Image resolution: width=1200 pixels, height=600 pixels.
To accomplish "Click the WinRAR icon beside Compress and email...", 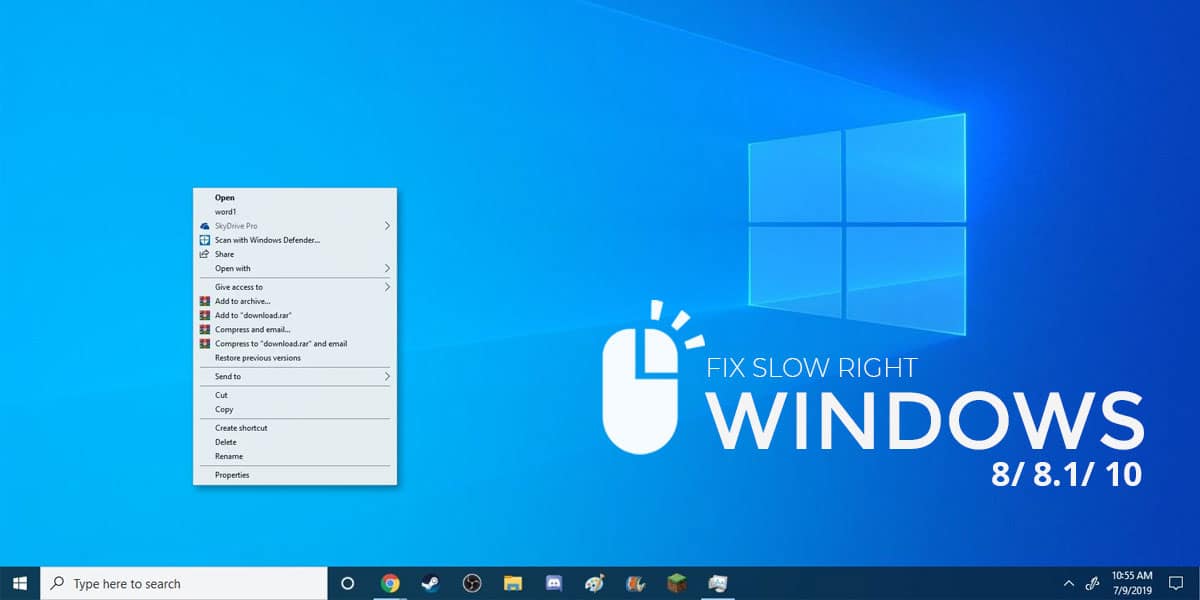I will [205, 329].
